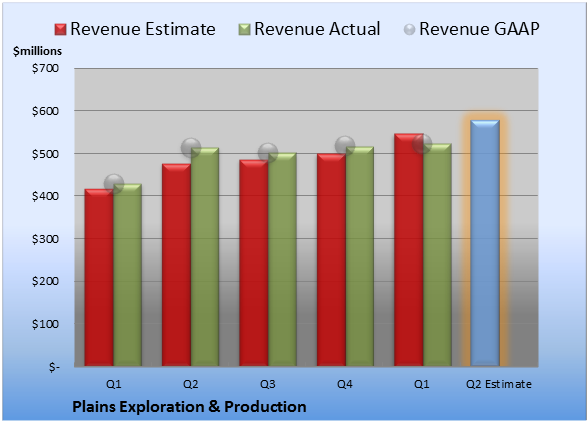Click the GAAP marker above Q2
The height and width of the screenshot is (422, 588).
[191, 147]
